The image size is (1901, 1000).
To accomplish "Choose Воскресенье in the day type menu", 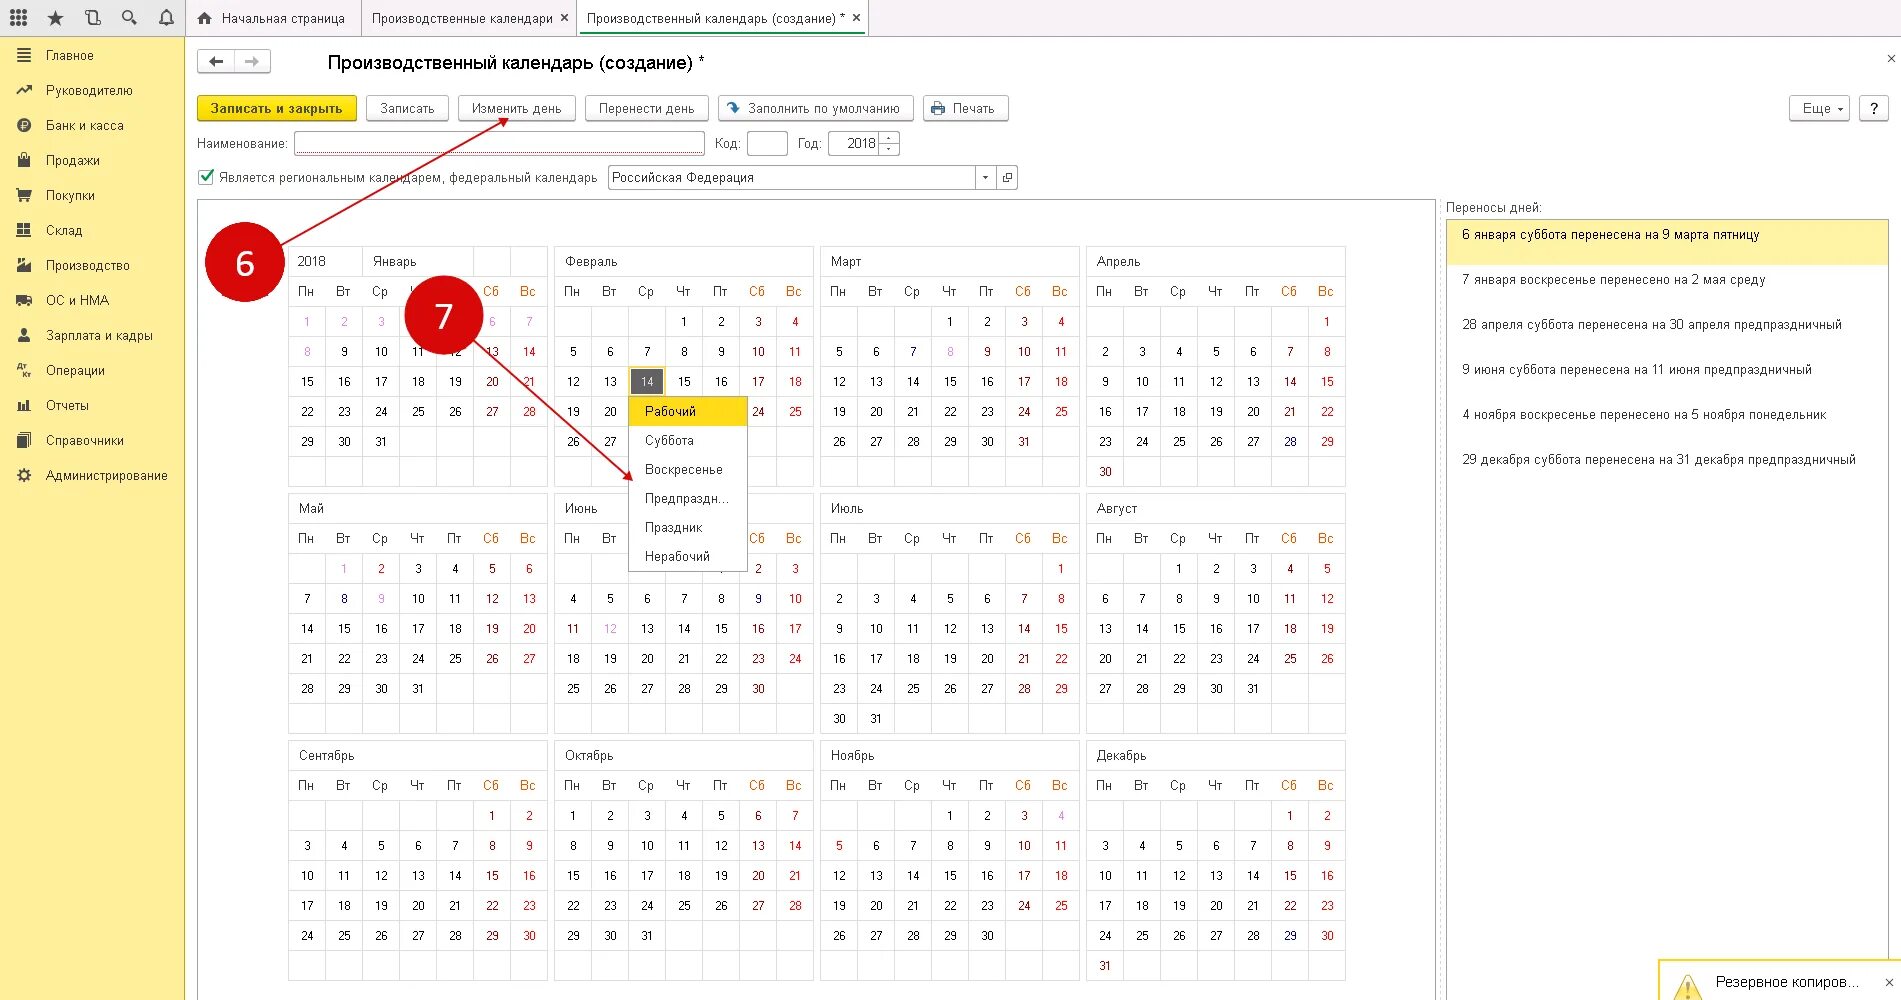I will (x=688, y=470).
